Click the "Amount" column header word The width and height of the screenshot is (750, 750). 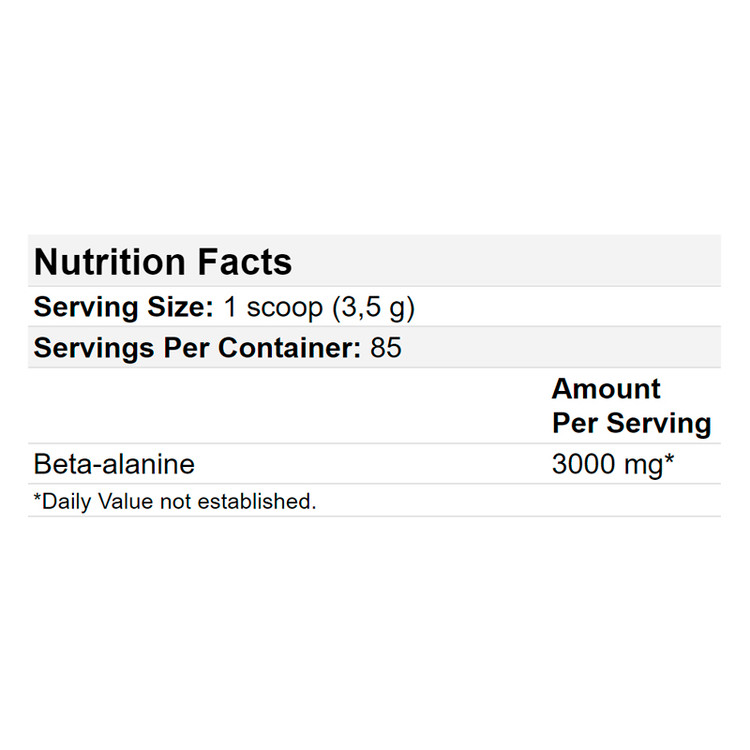606,389
